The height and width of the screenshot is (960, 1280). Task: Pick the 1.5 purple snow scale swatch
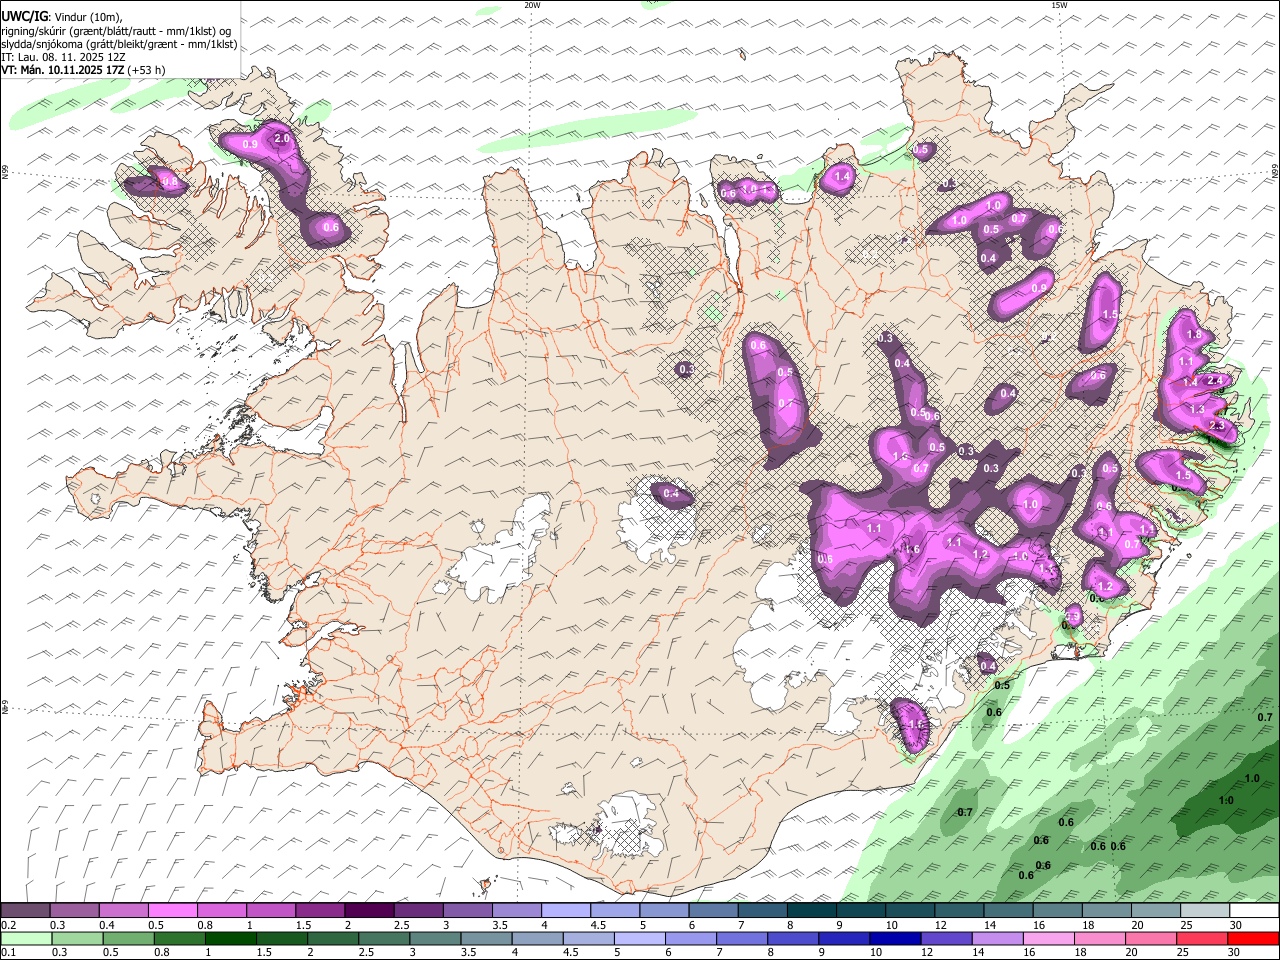pyautogui.click(x=320, y=911)
